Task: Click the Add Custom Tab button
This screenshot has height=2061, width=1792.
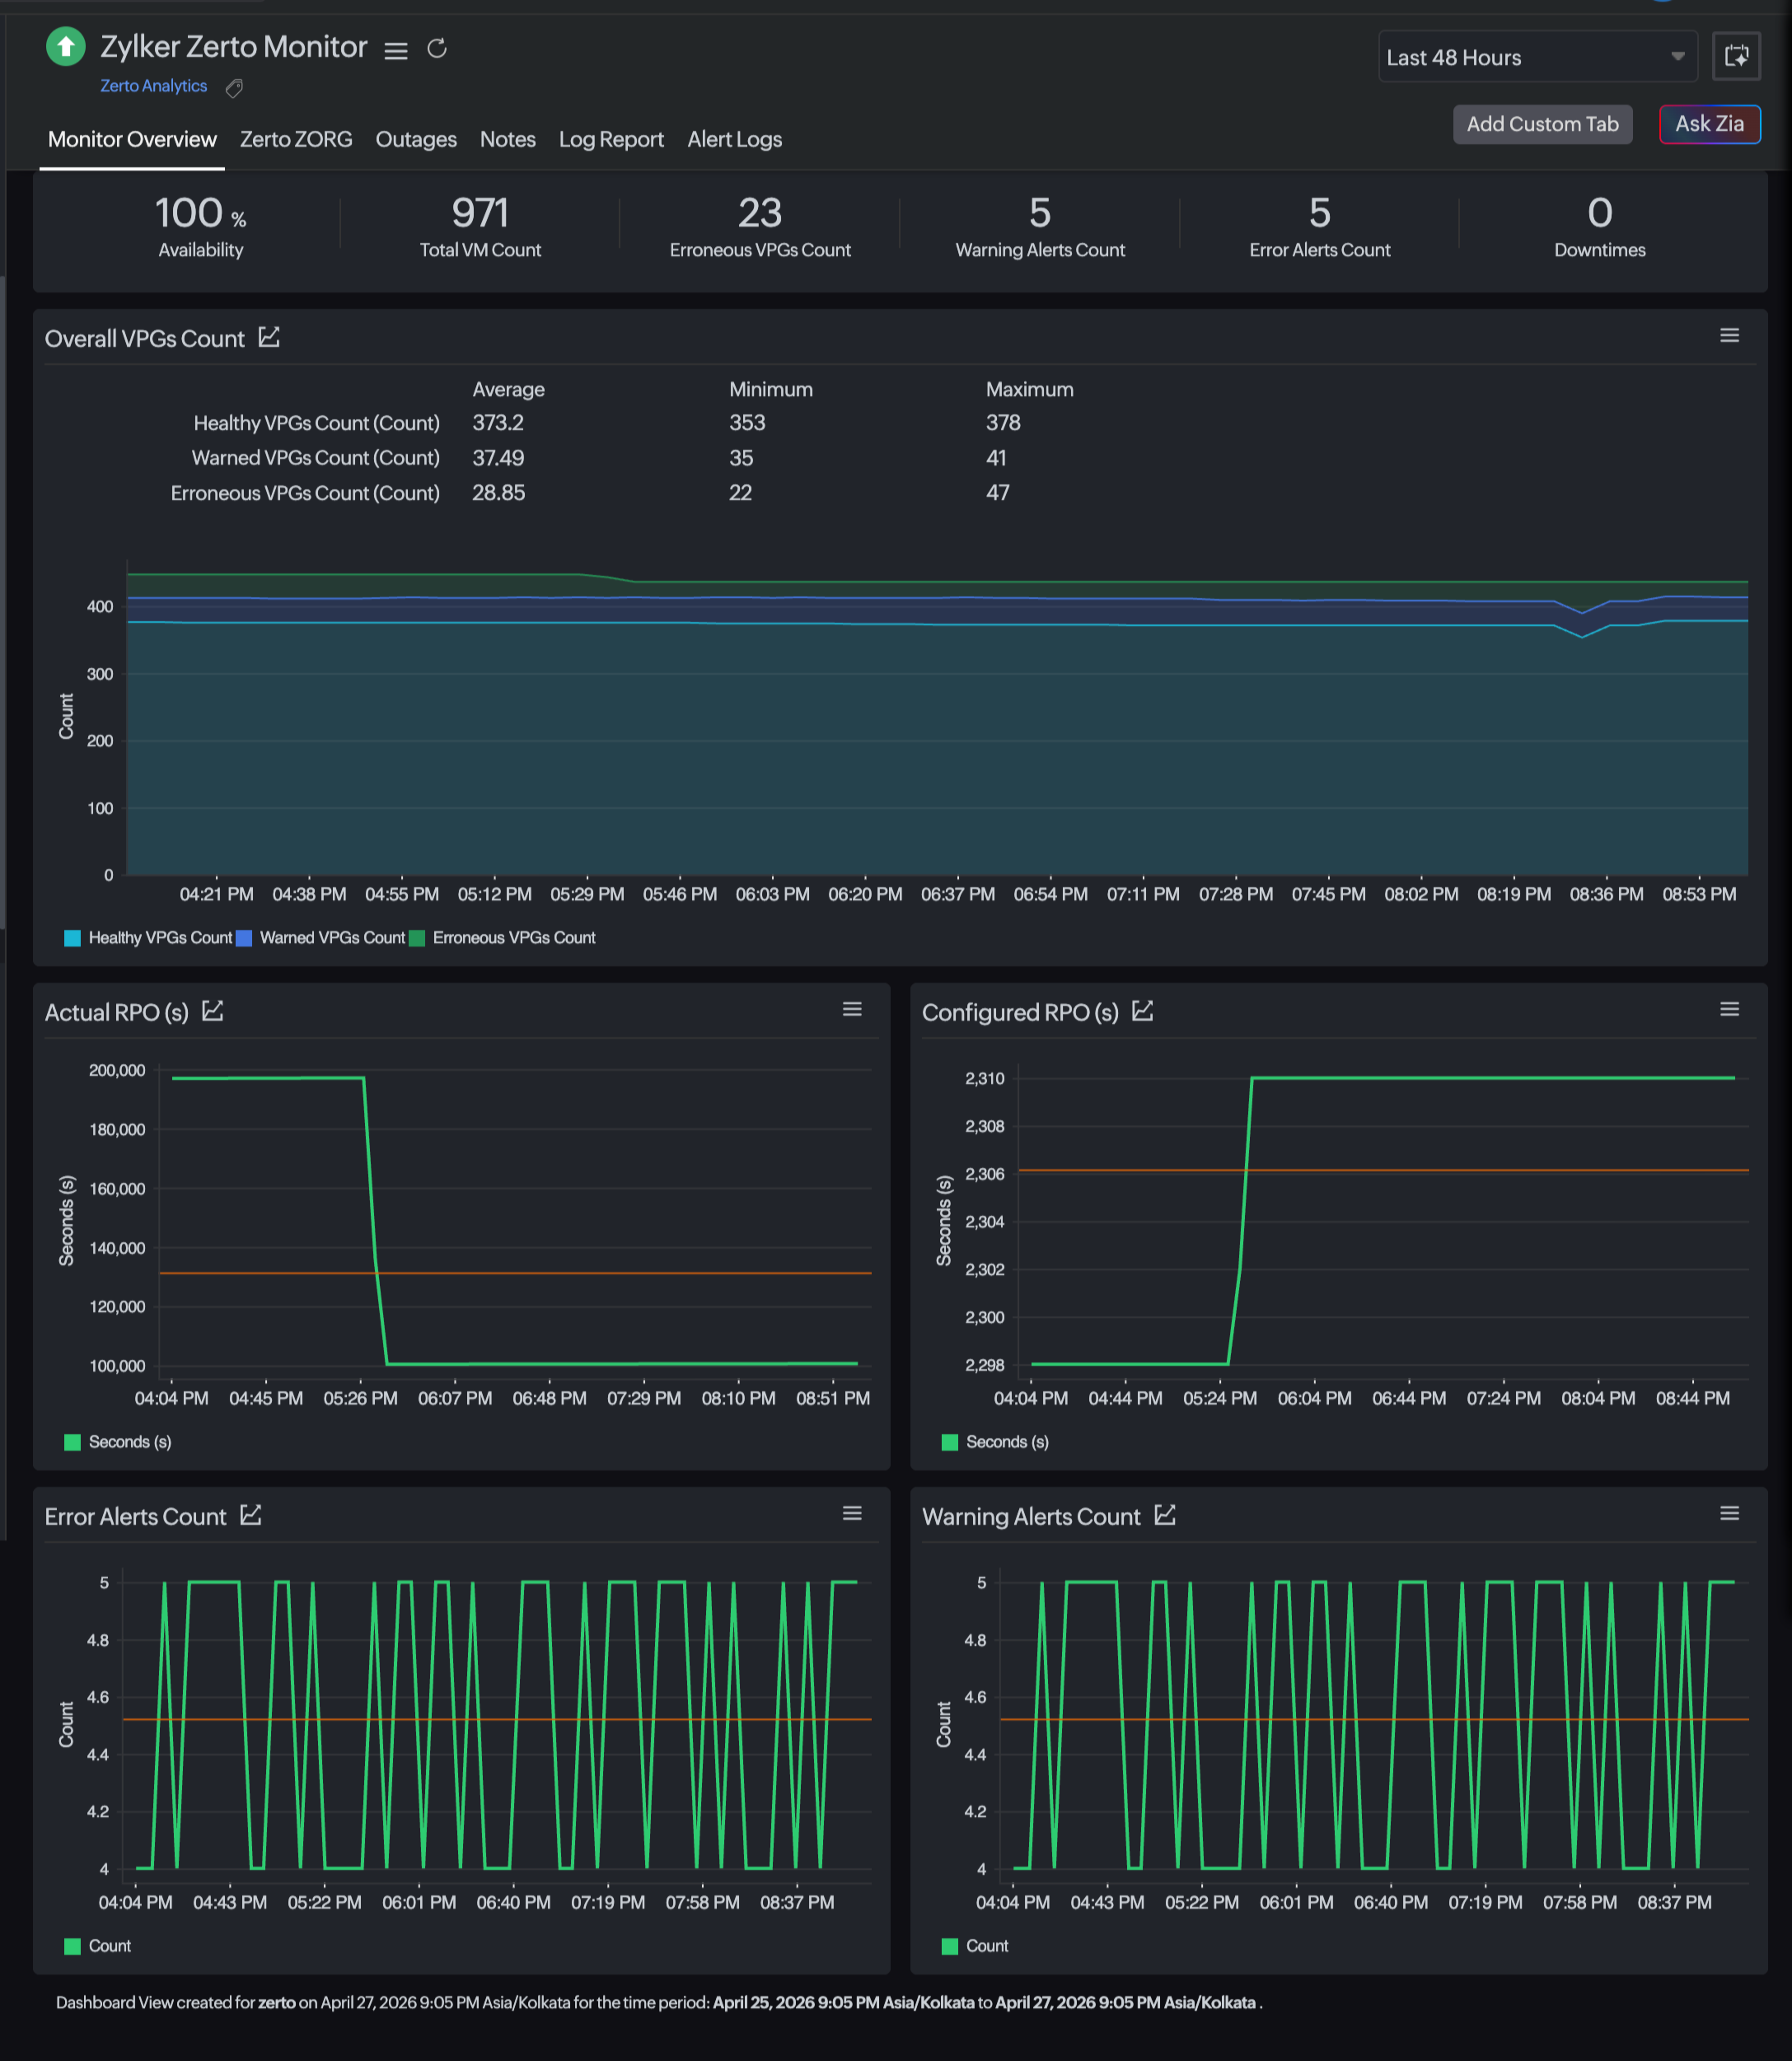Action: (x=1542, y=124)
